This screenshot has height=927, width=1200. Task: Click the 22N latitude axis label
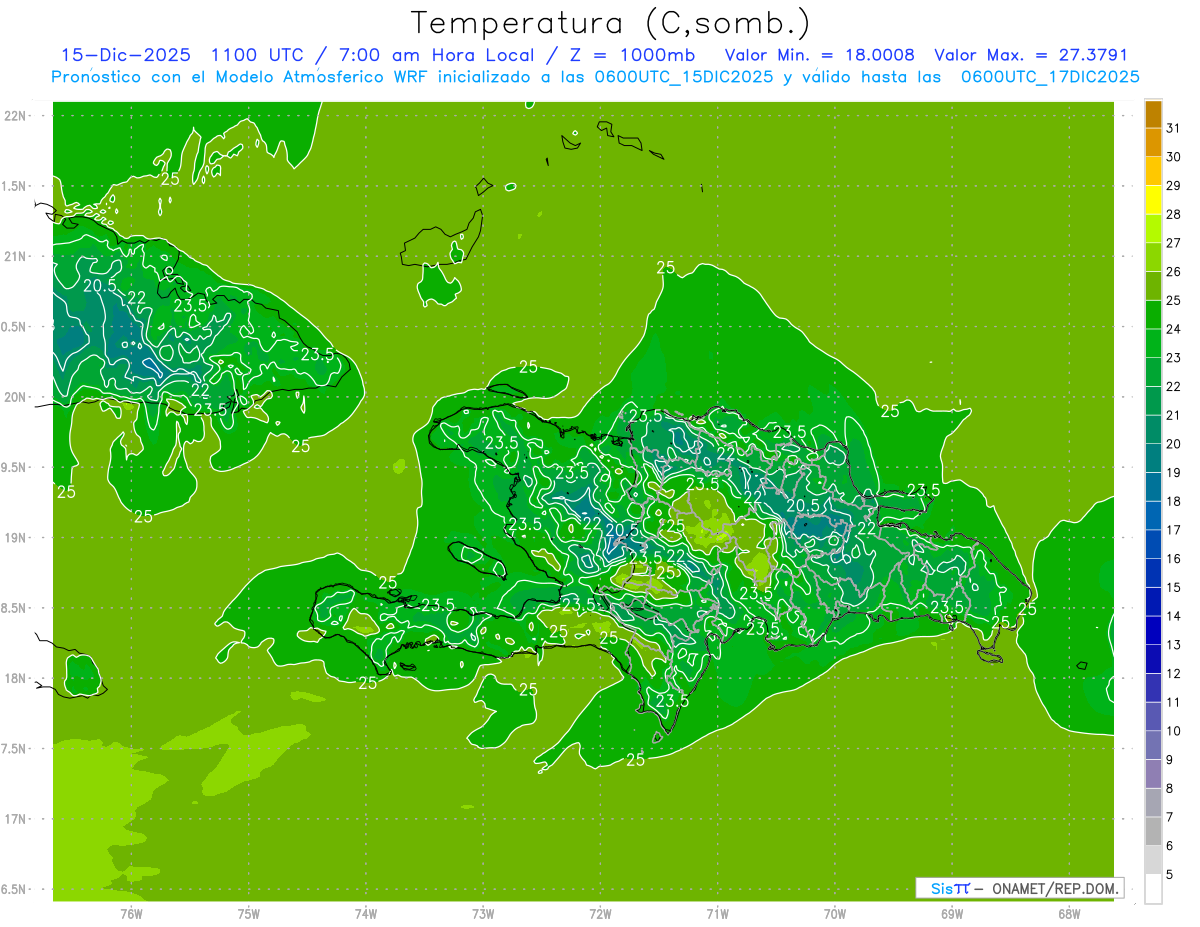point(16,116)
